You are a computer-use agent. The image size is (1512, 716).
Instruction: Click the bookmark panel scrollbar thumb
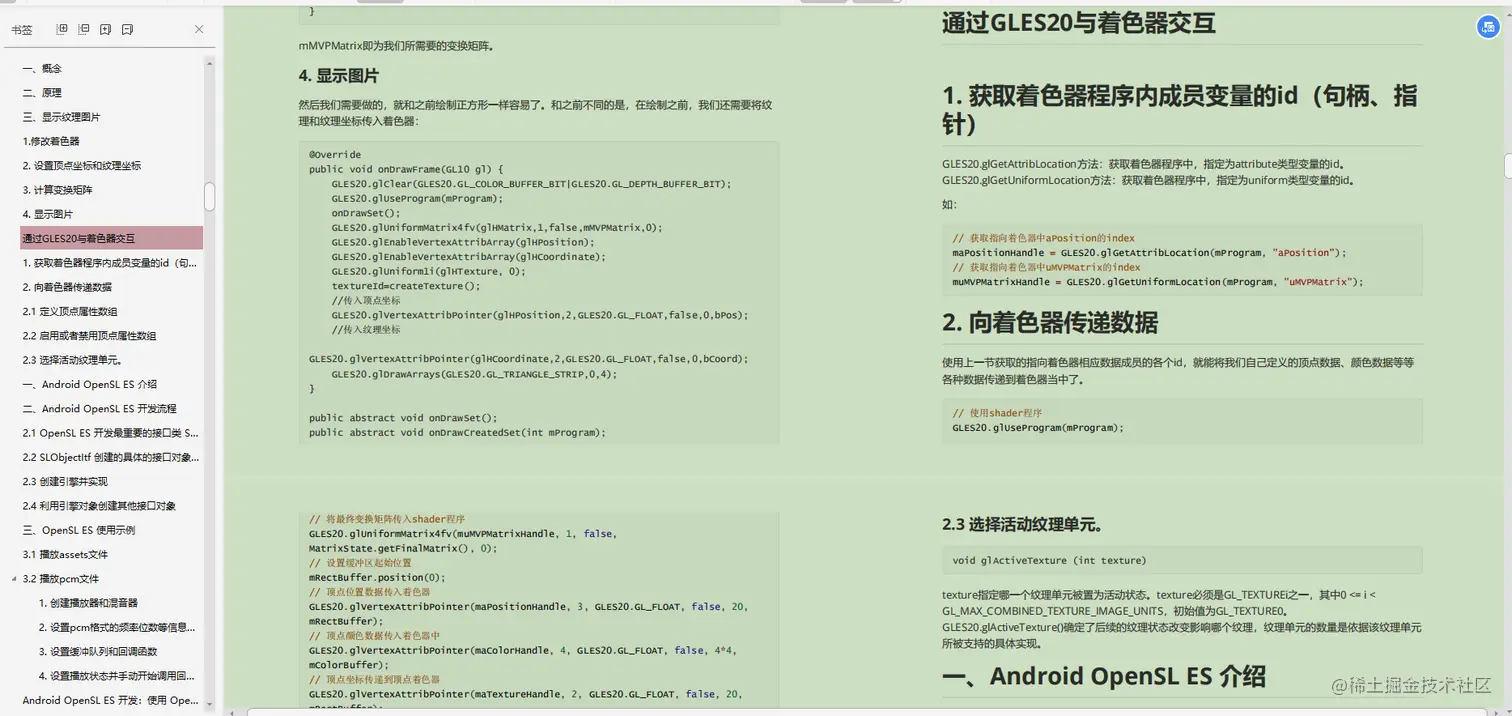point(210,196)
